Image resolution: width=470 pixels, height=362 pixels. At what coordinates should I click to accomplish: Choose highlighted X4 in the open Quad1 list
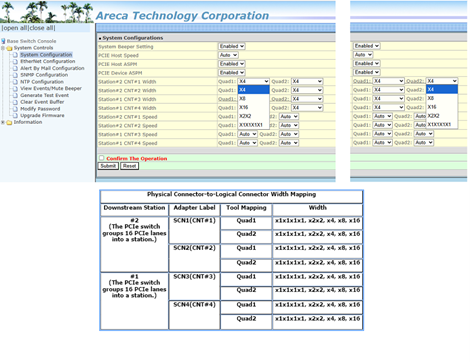pyautogui.click(x=253, y=90)
